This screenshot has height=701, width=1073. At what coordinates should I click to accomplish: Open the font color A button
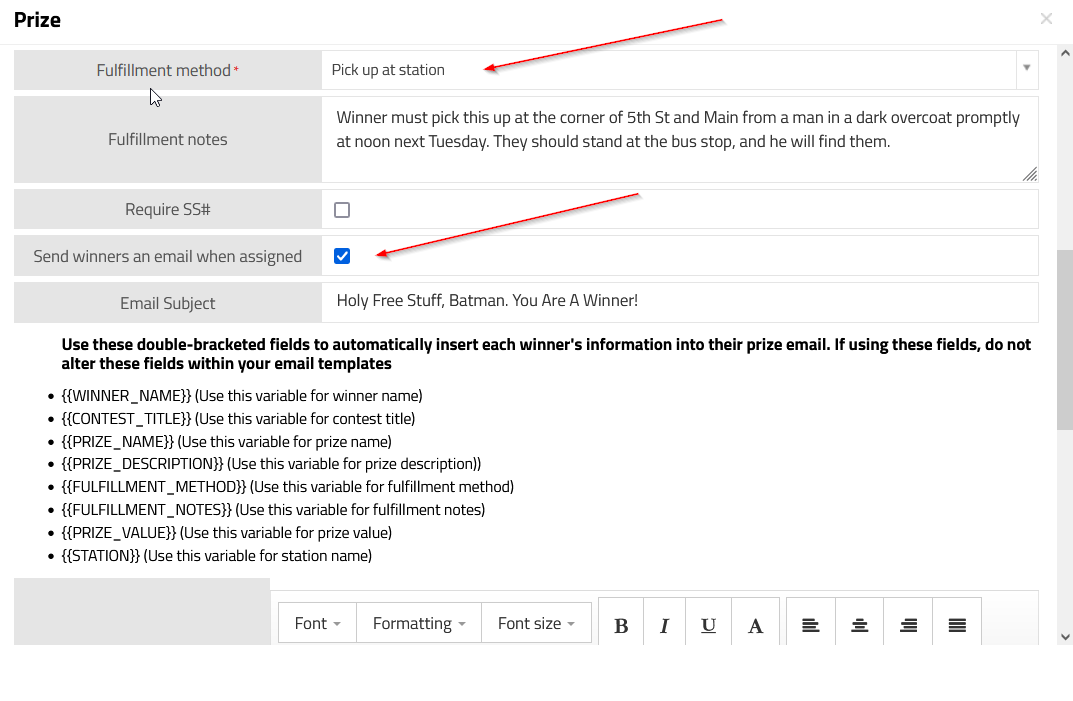coord(755,624)
